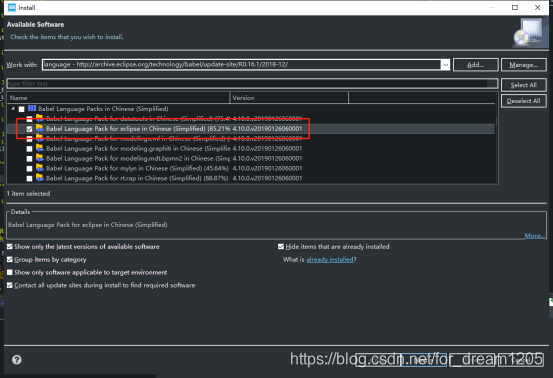
Task: Check the mylyn language pack checkbox
Action: point(29,169)
